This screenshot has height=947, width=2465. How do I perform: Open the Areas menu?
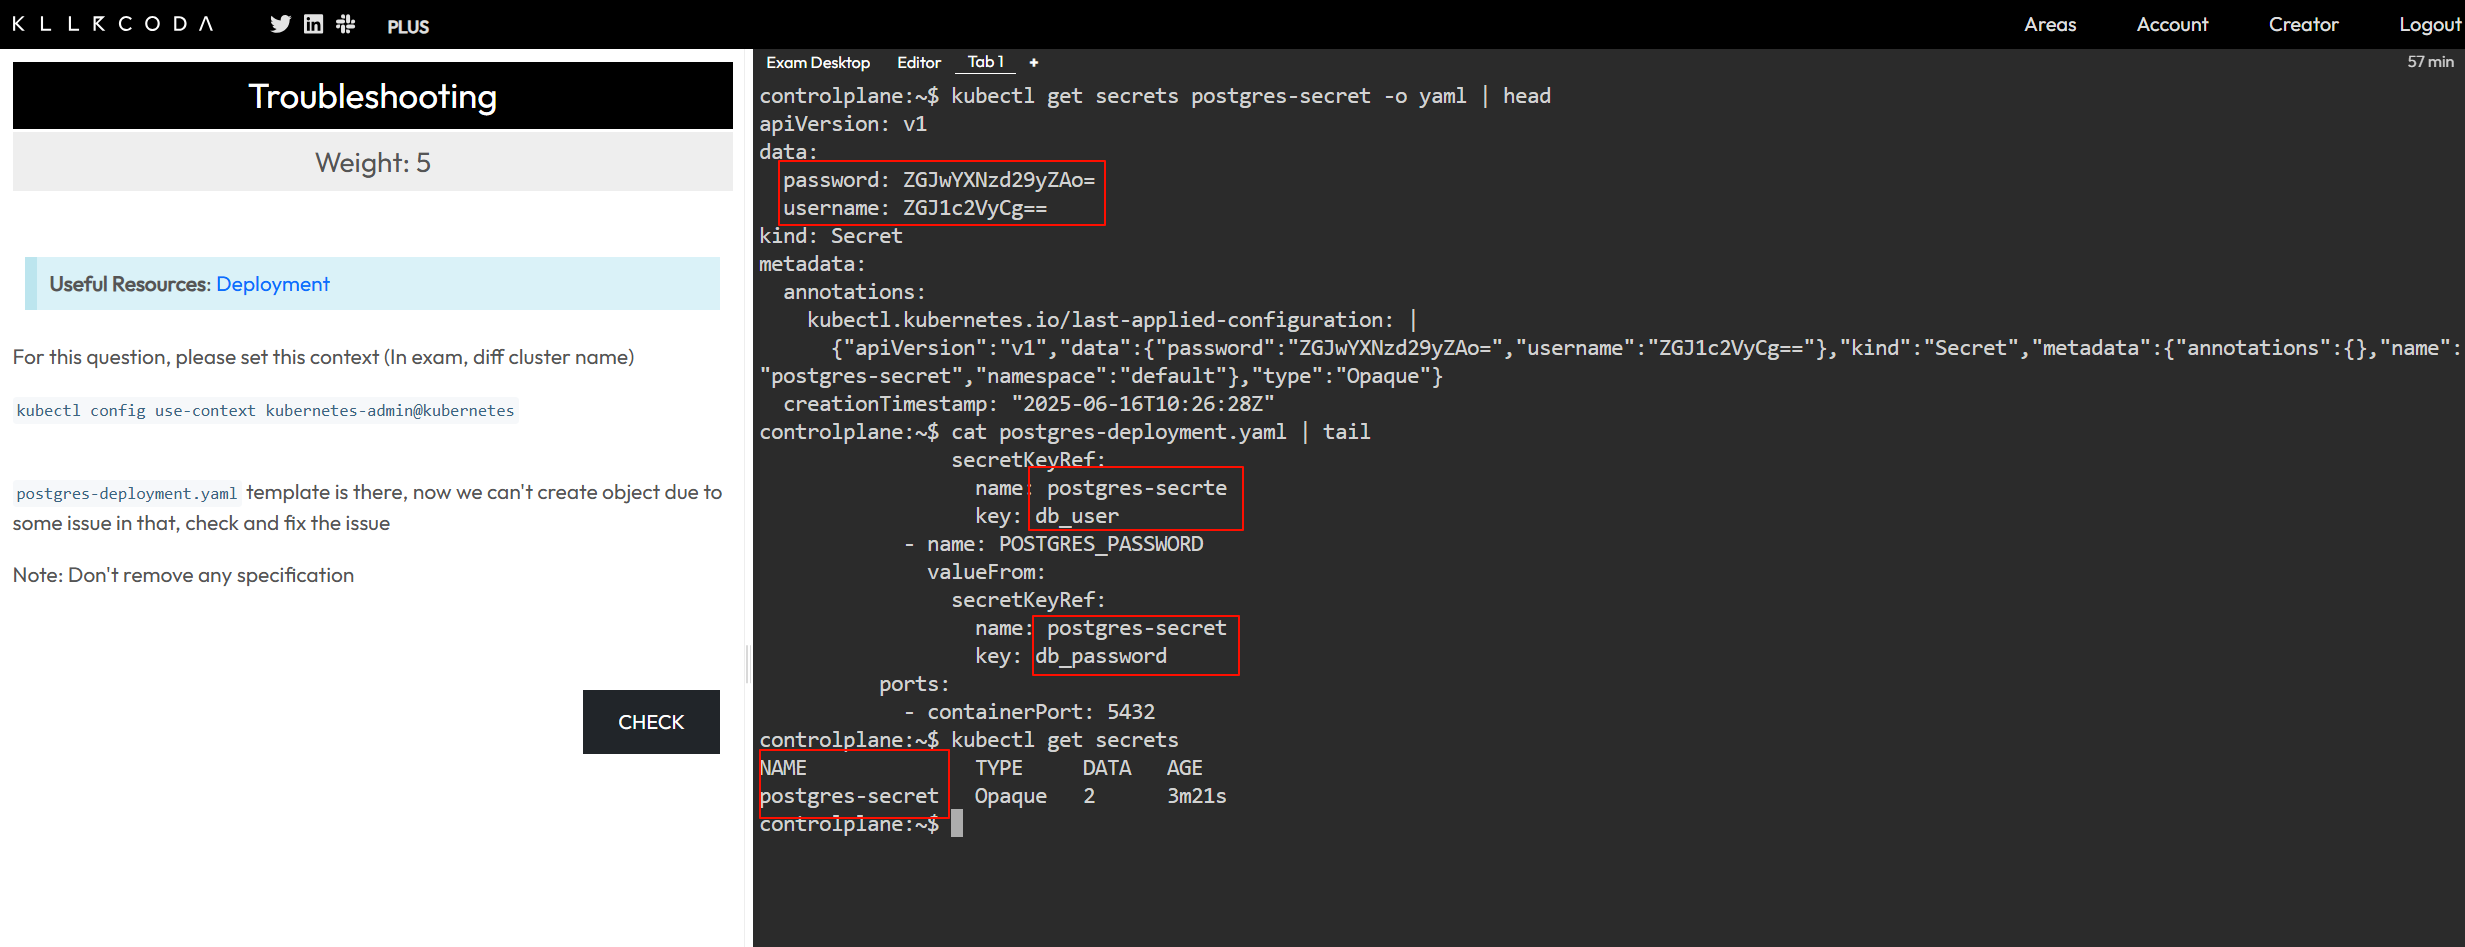pyautogui.click(x=2050, y=24)
